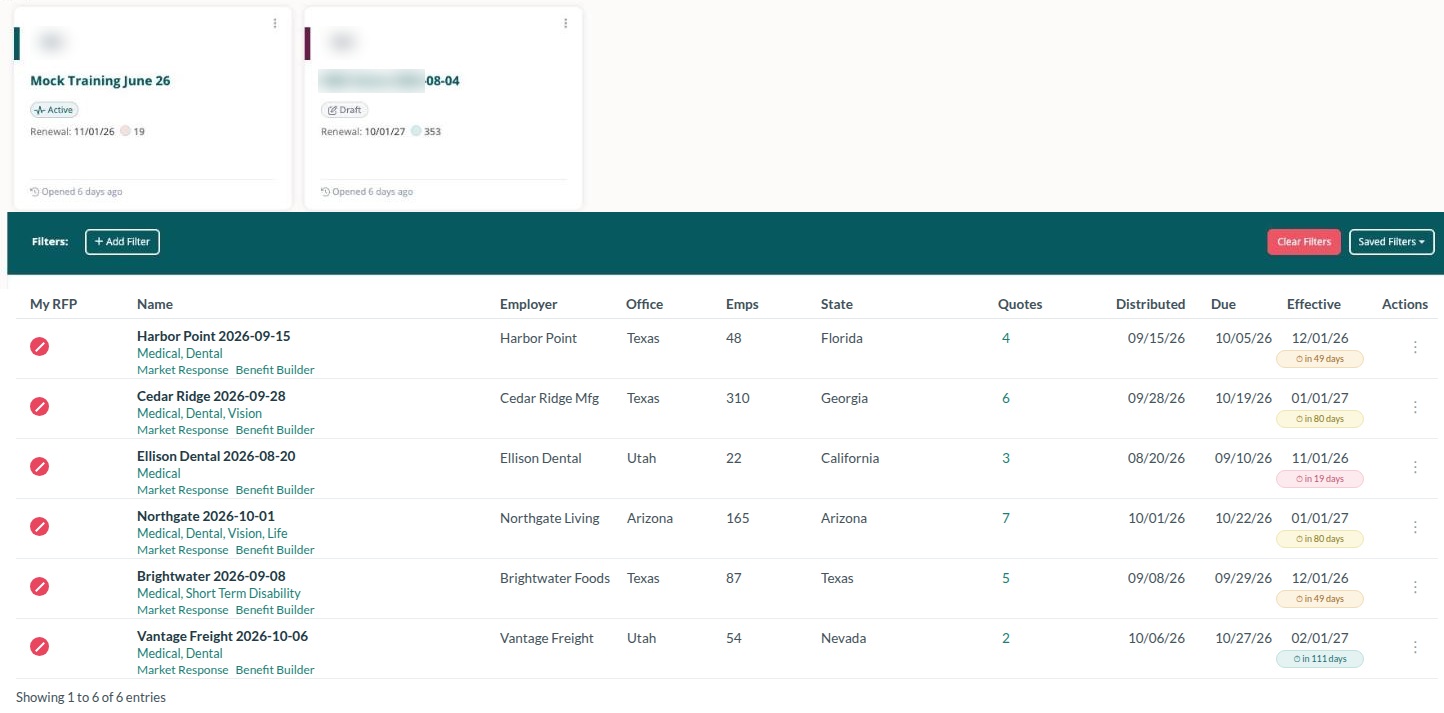Click 'in 80 days' badge for Northgate
Image resolution: width=1444 pixels, height=713 pixels.
click(1319, 539)
